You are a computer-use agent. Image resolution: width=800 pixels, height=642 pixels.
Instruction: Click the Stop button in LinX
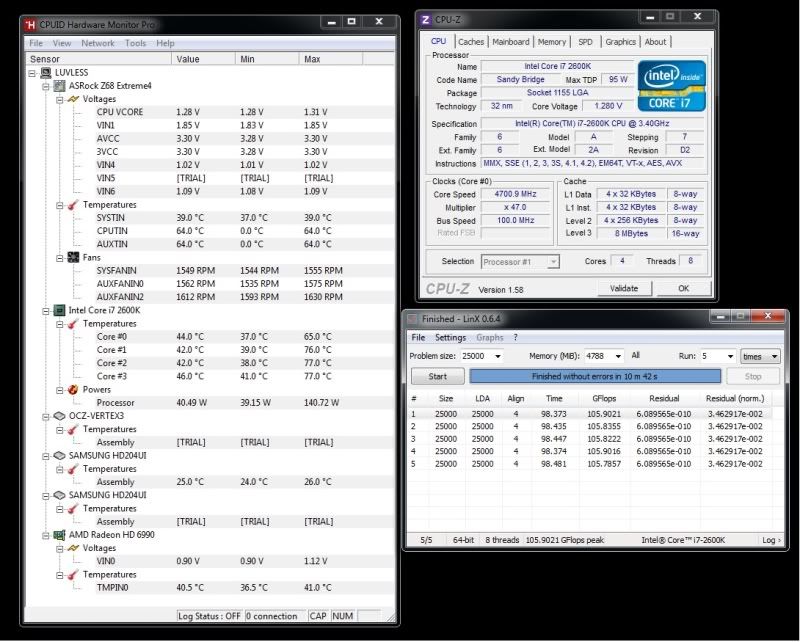click(753, 376)
